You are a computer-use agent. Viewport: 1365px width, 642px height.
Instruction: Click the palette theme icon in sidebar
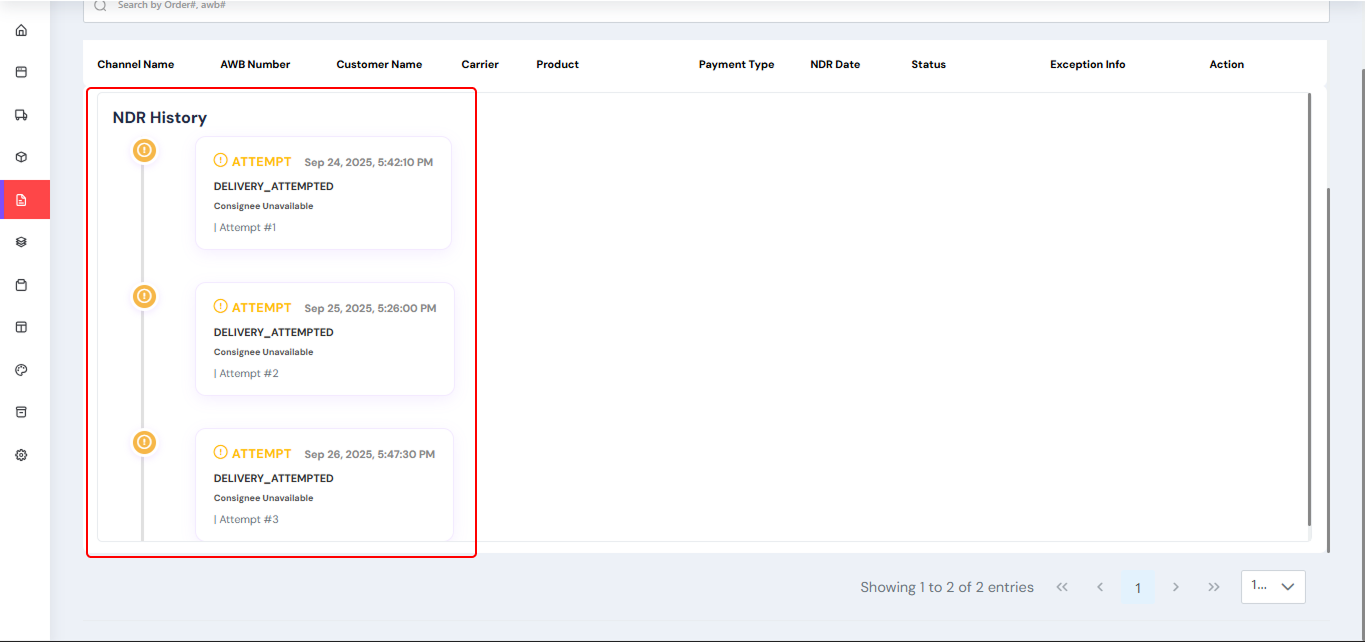coord(21,370)
